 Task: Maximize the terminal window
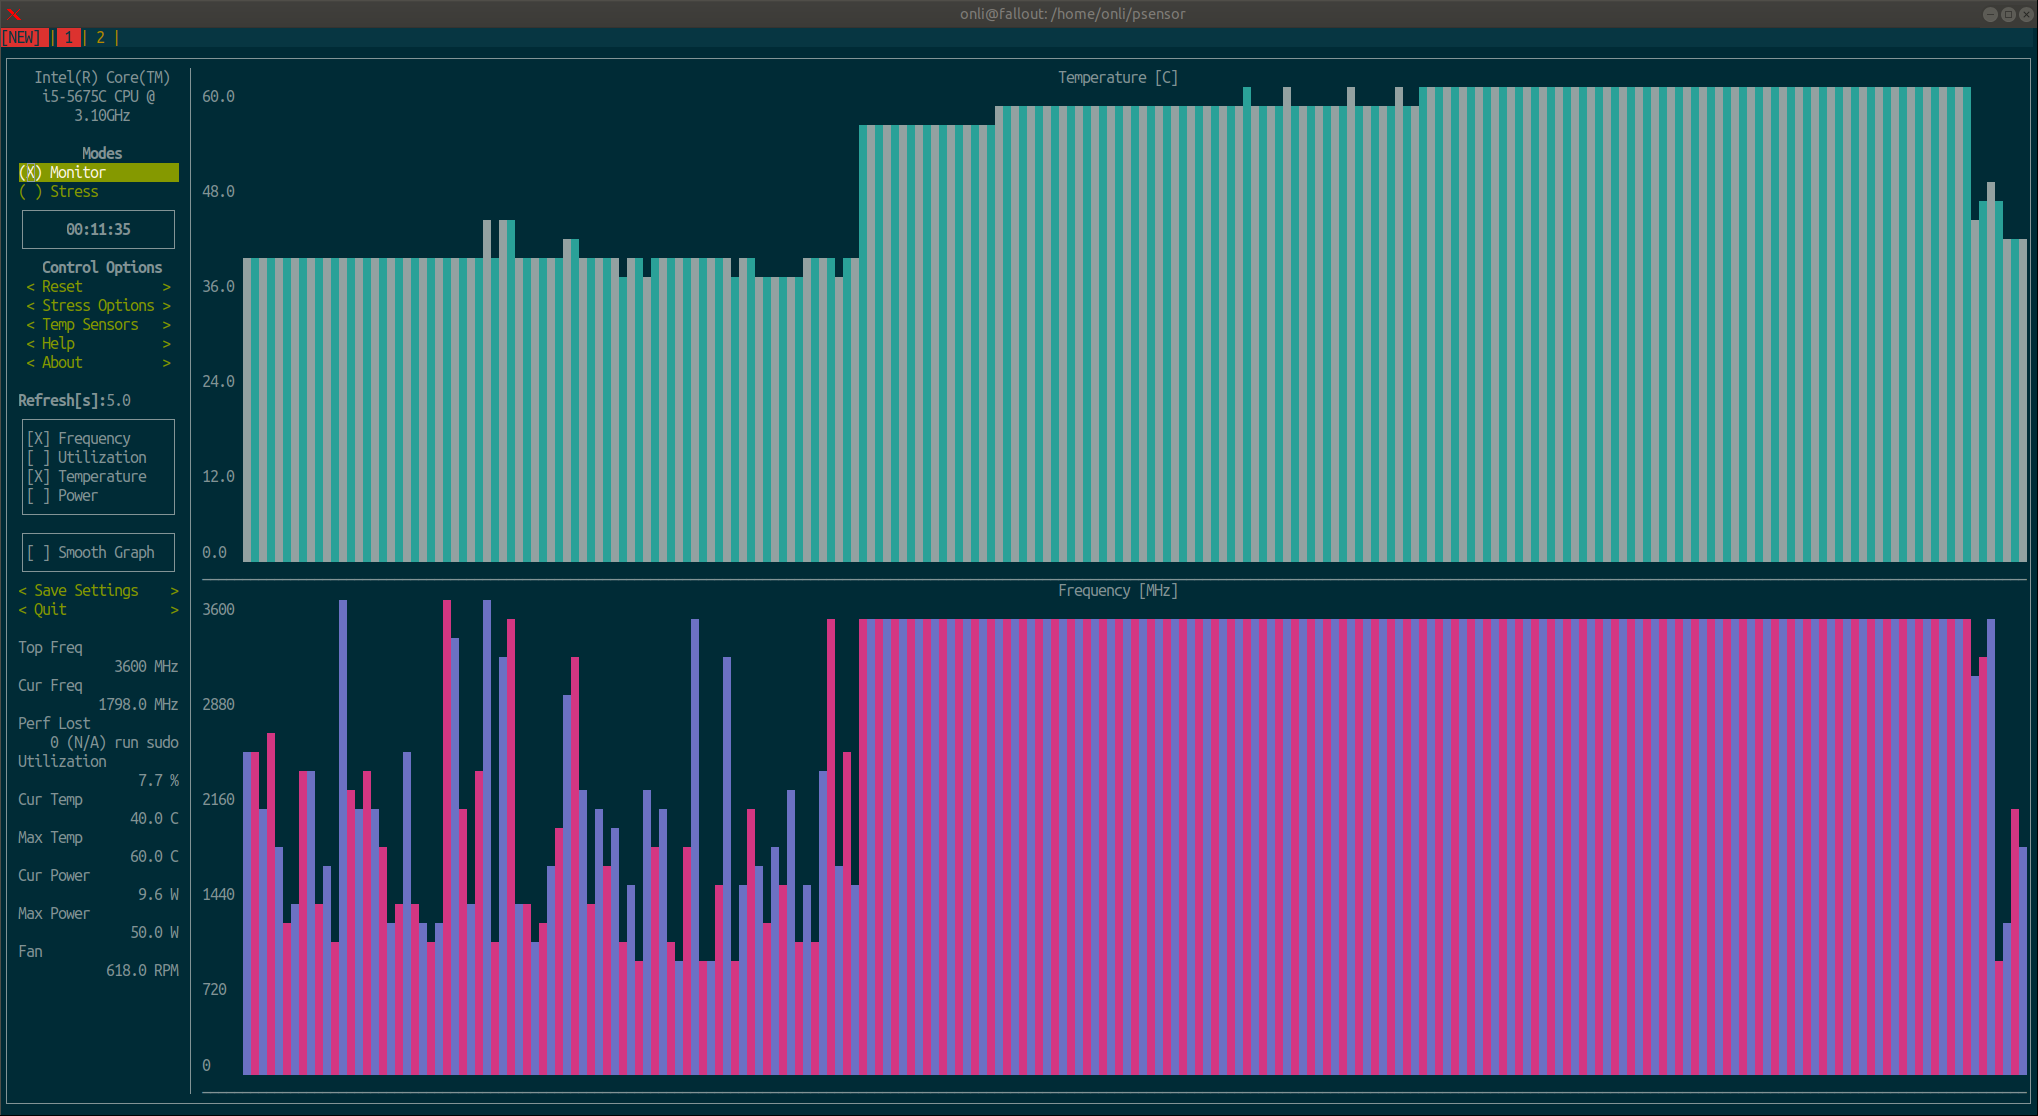[2008, 14]
